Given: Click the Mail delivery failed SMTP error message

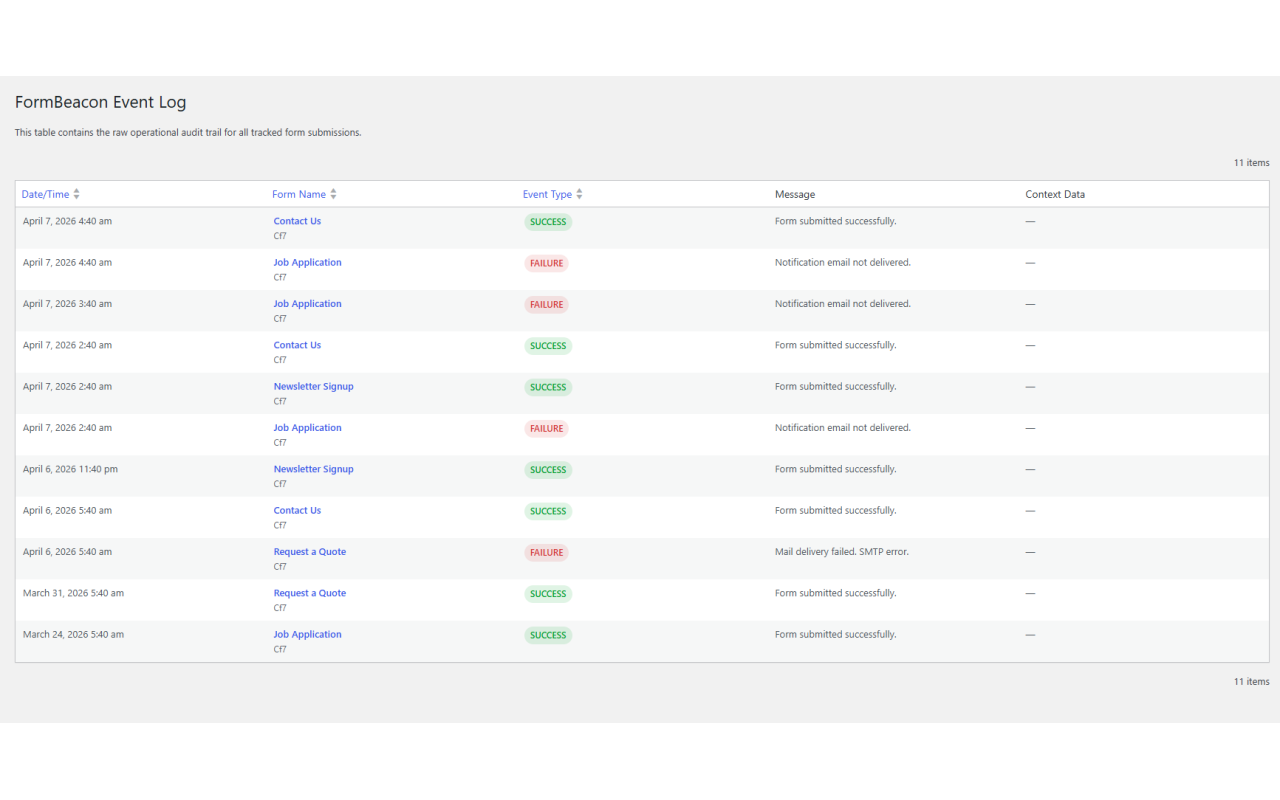Looking at the screenshot, I should pos(842,552).
